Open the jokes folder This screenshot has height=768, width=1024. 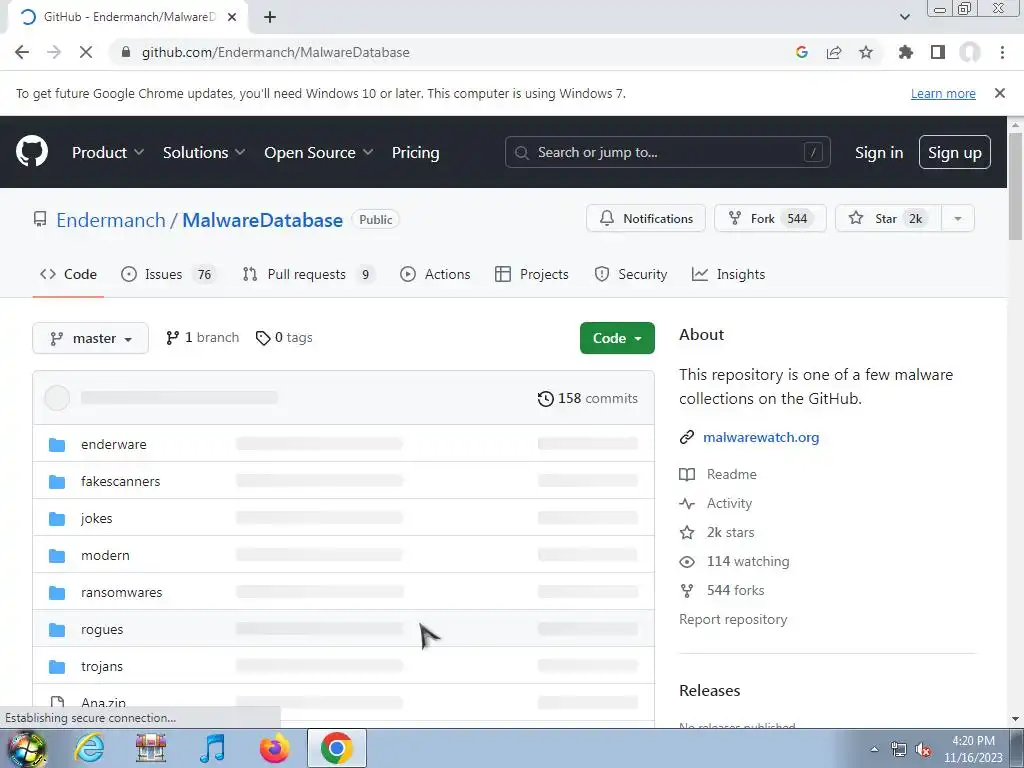click(97, 519)
